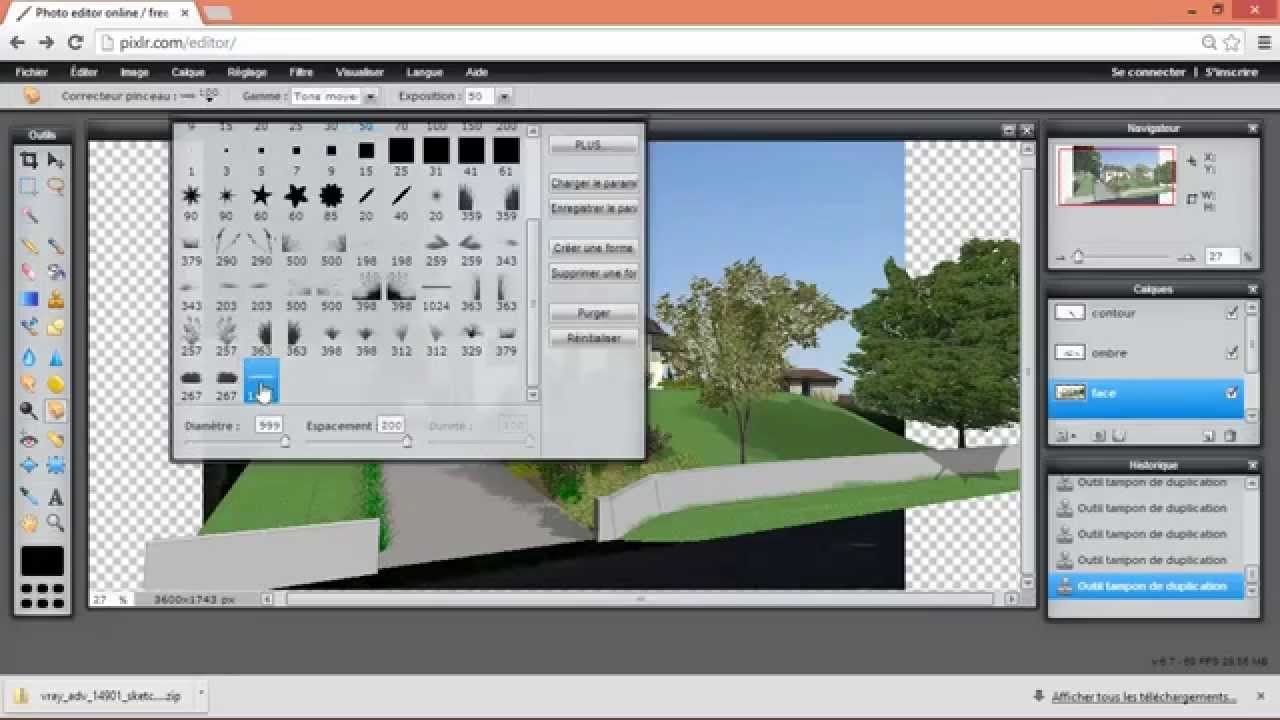Select the Pencil tool
Screen dimensions: 1280x720
coord(29,245)
